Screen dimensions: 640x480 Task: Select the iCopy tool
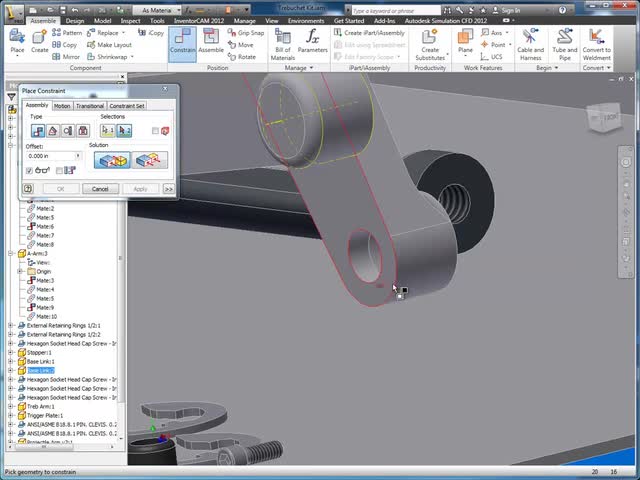pyautogui.click(x=151, y=33)
